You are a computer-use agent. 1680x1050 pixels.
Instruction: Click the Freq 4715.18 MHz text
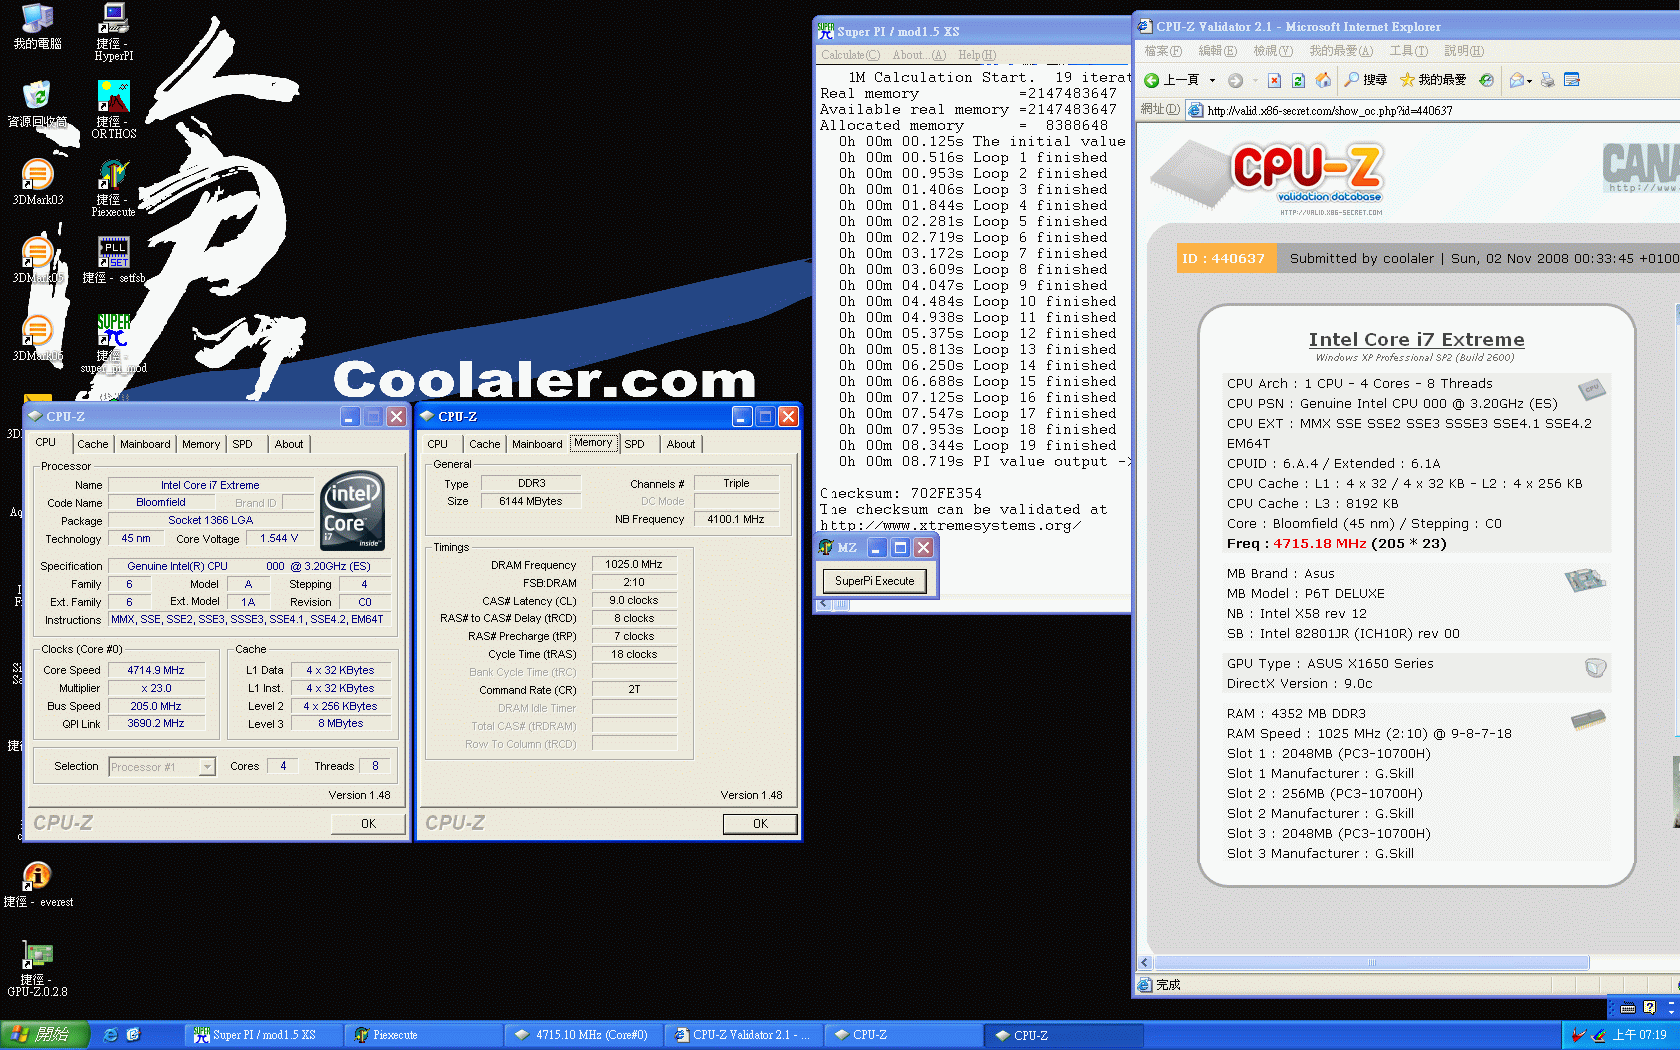[x=1336, y=544]
